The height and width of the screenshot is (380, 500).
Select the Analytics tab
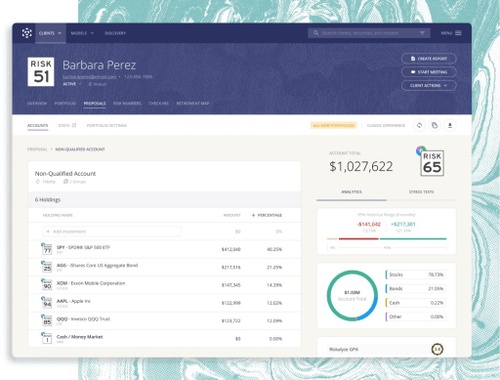click(352, 192)
